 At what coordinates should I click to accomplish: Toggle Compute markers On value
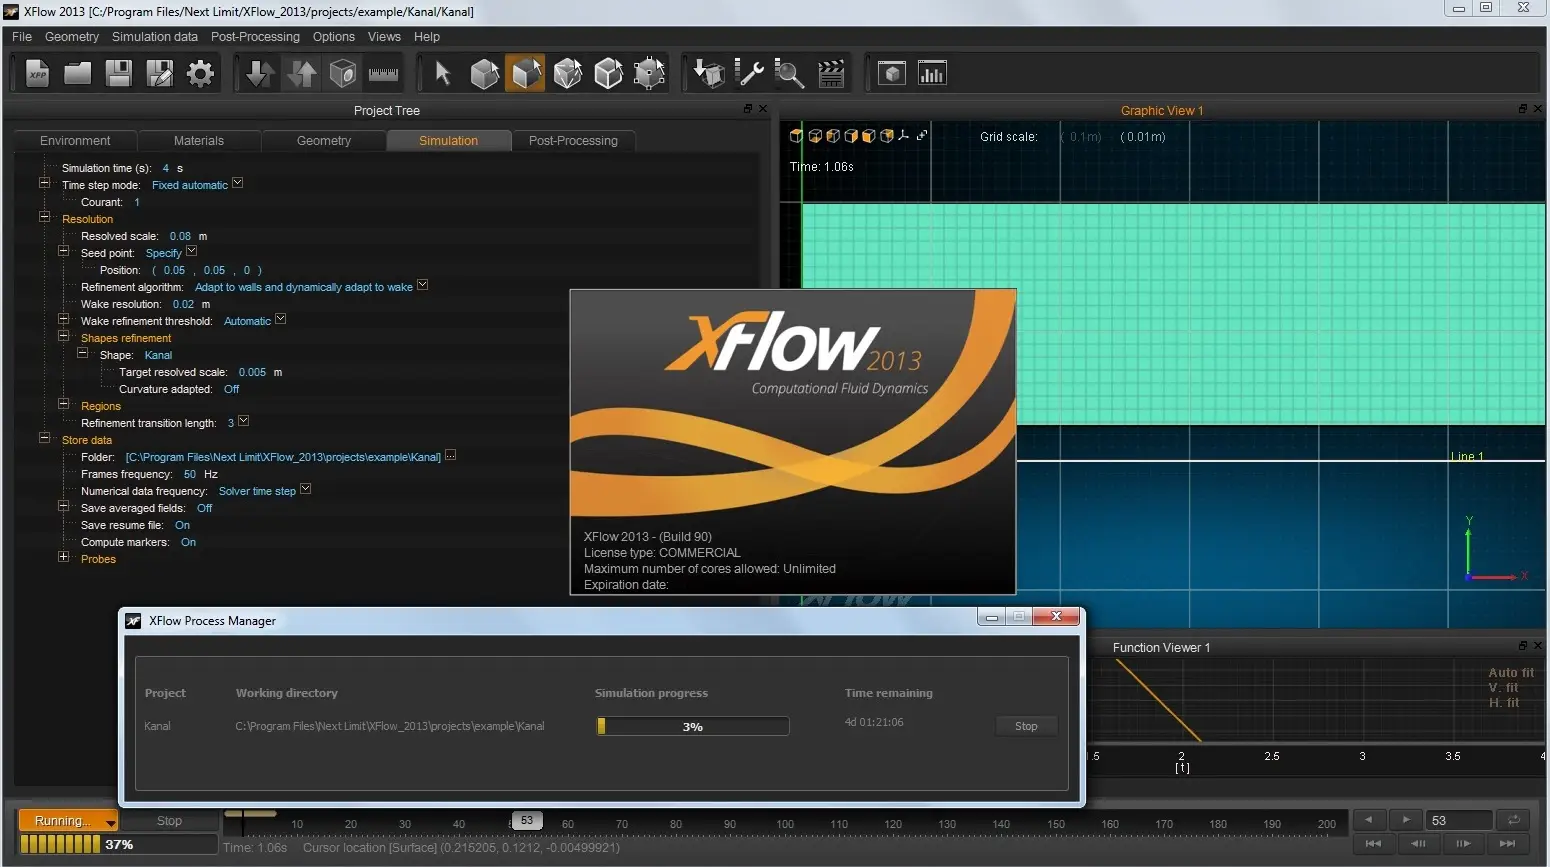pos(188,542)
